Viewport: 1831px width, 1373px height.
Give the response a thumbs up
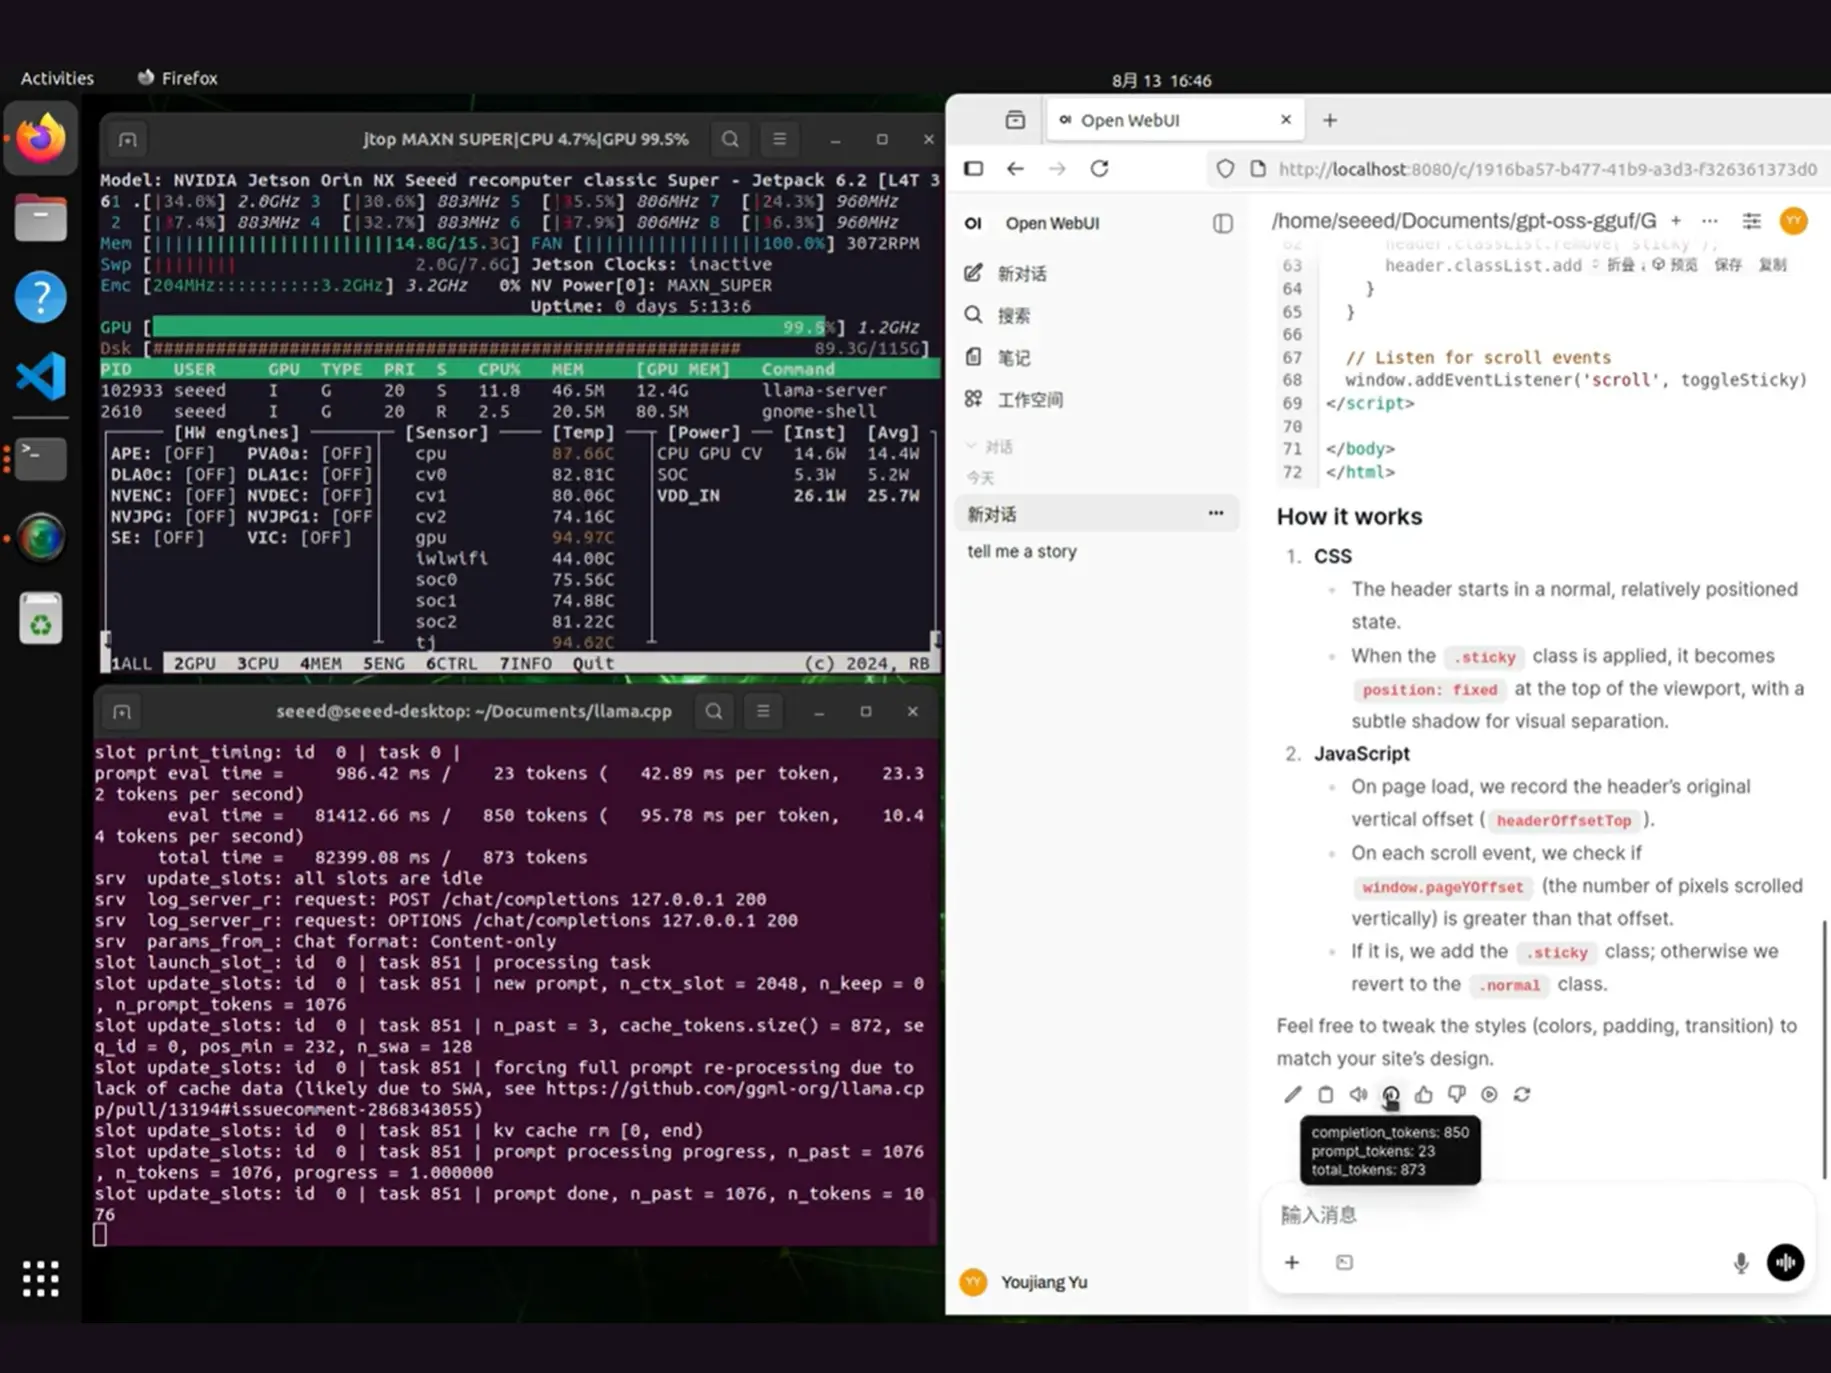click(x=1424, y=1094)
